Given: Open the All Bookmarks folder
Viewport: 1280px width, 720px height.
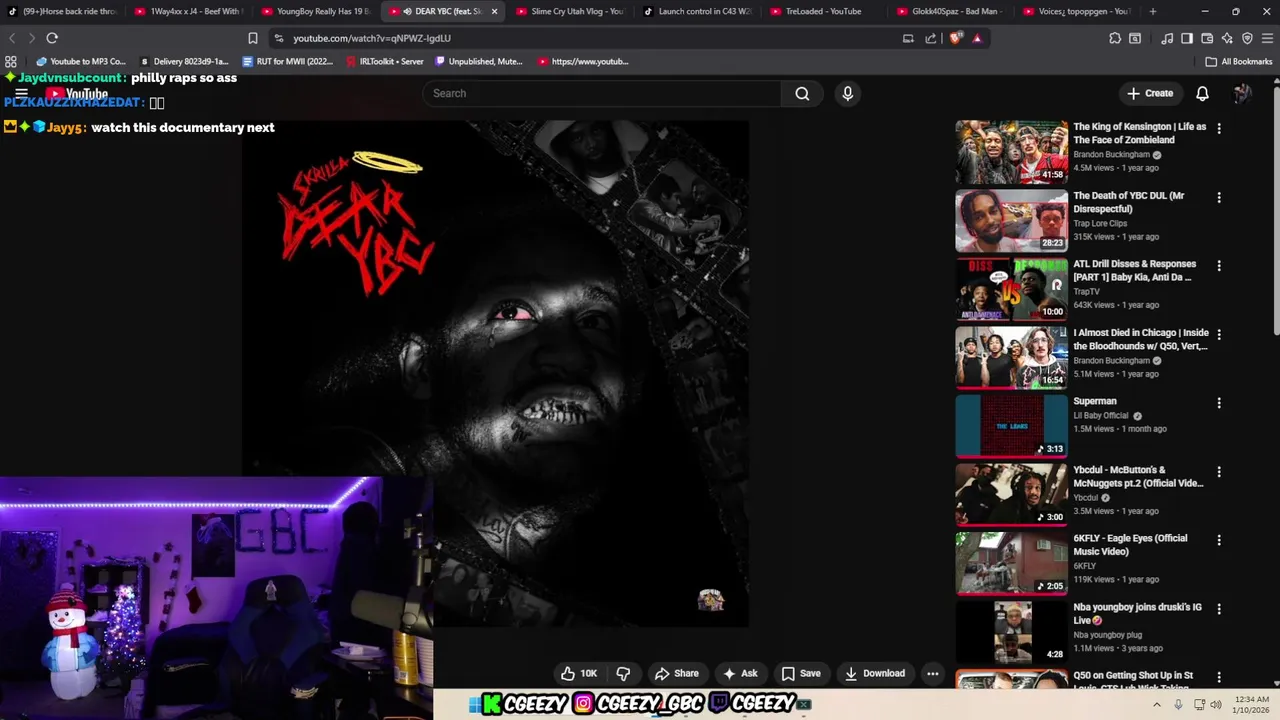Looking at the screenshot, I should point(1239,61).
